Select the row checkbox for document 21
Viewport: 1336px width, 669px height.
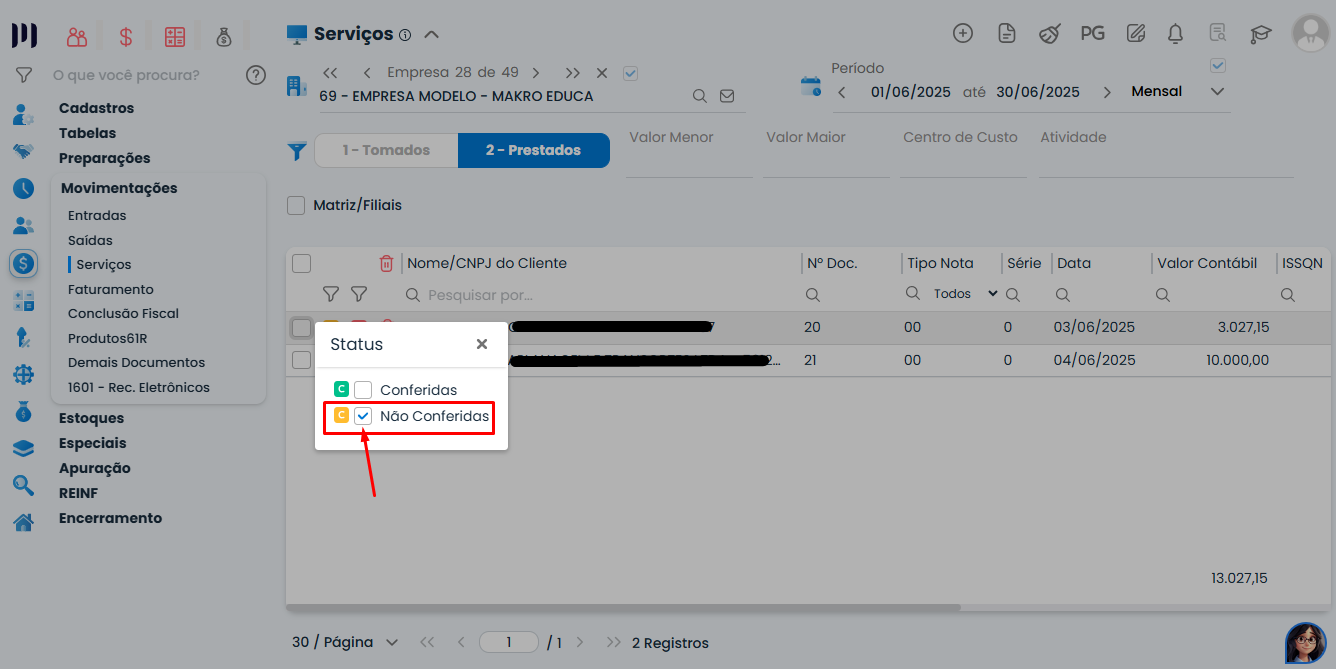(301, 360)
